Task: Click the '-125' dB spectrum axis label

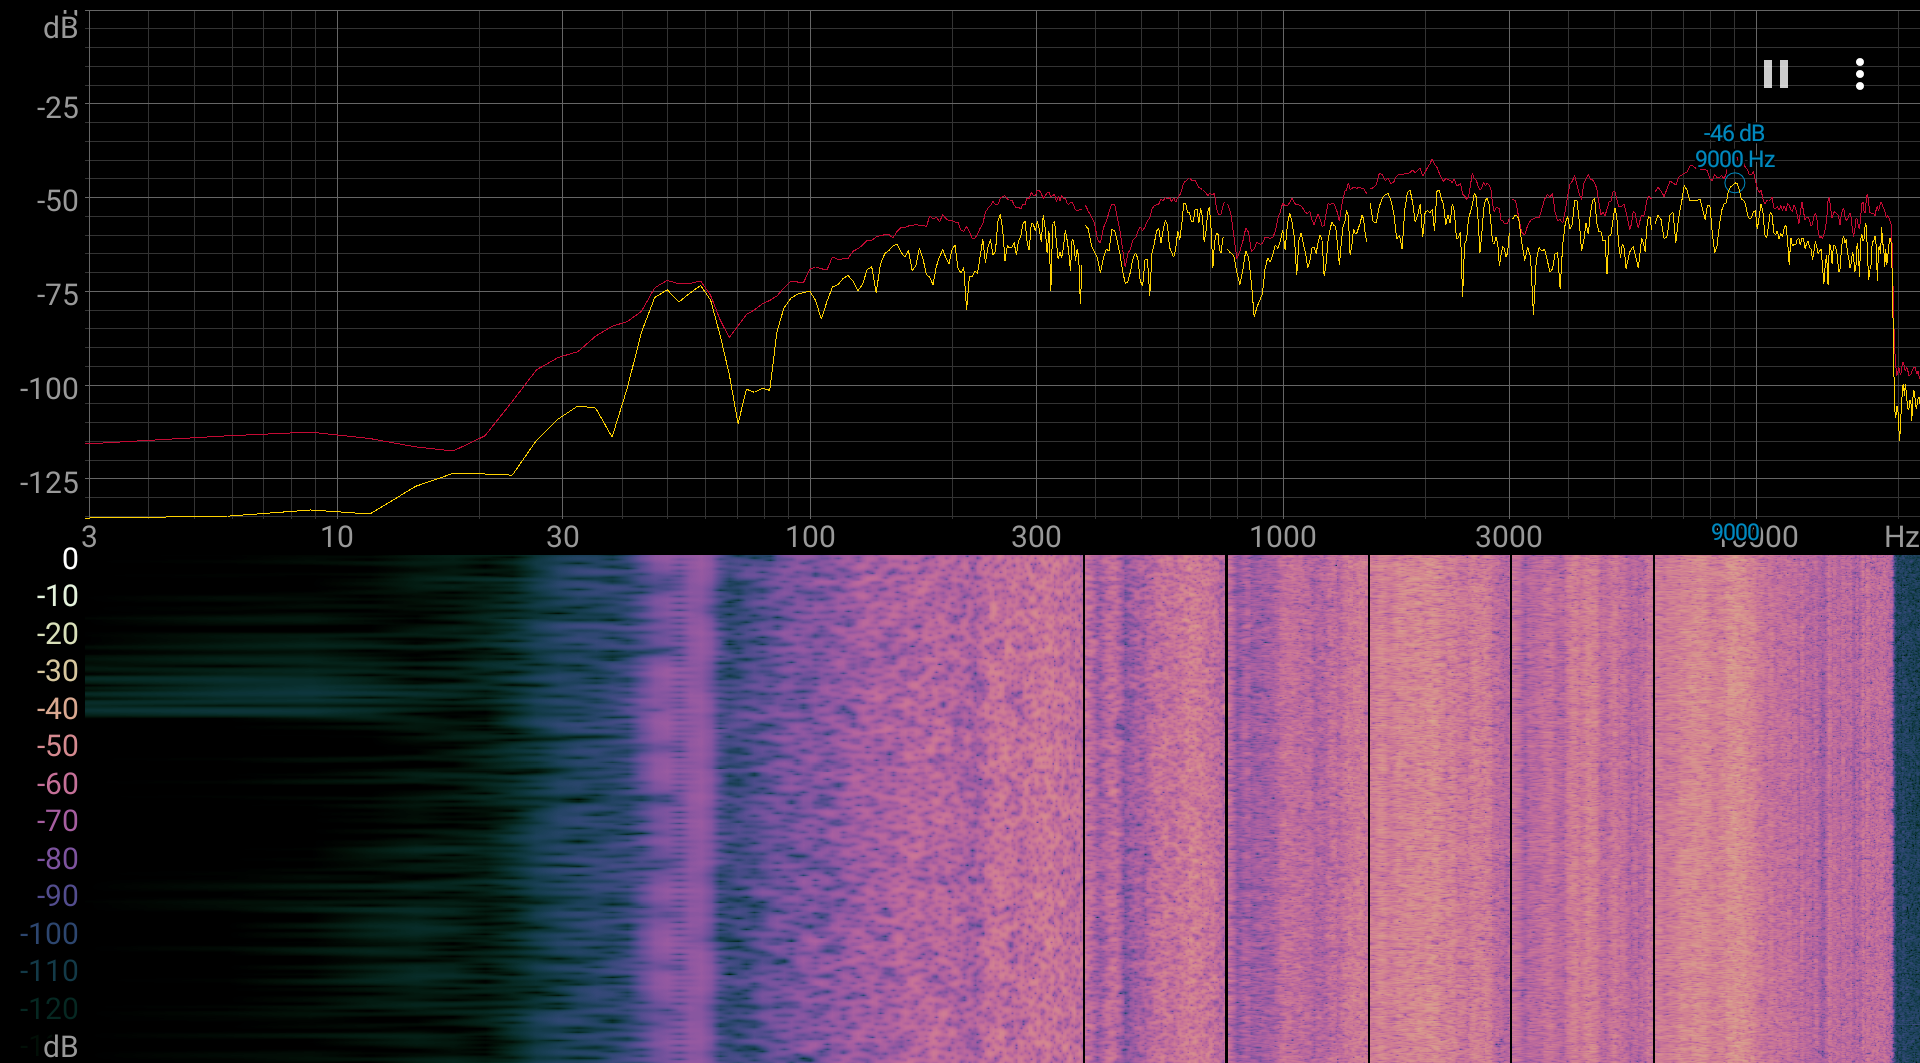Action: point(49,483)
